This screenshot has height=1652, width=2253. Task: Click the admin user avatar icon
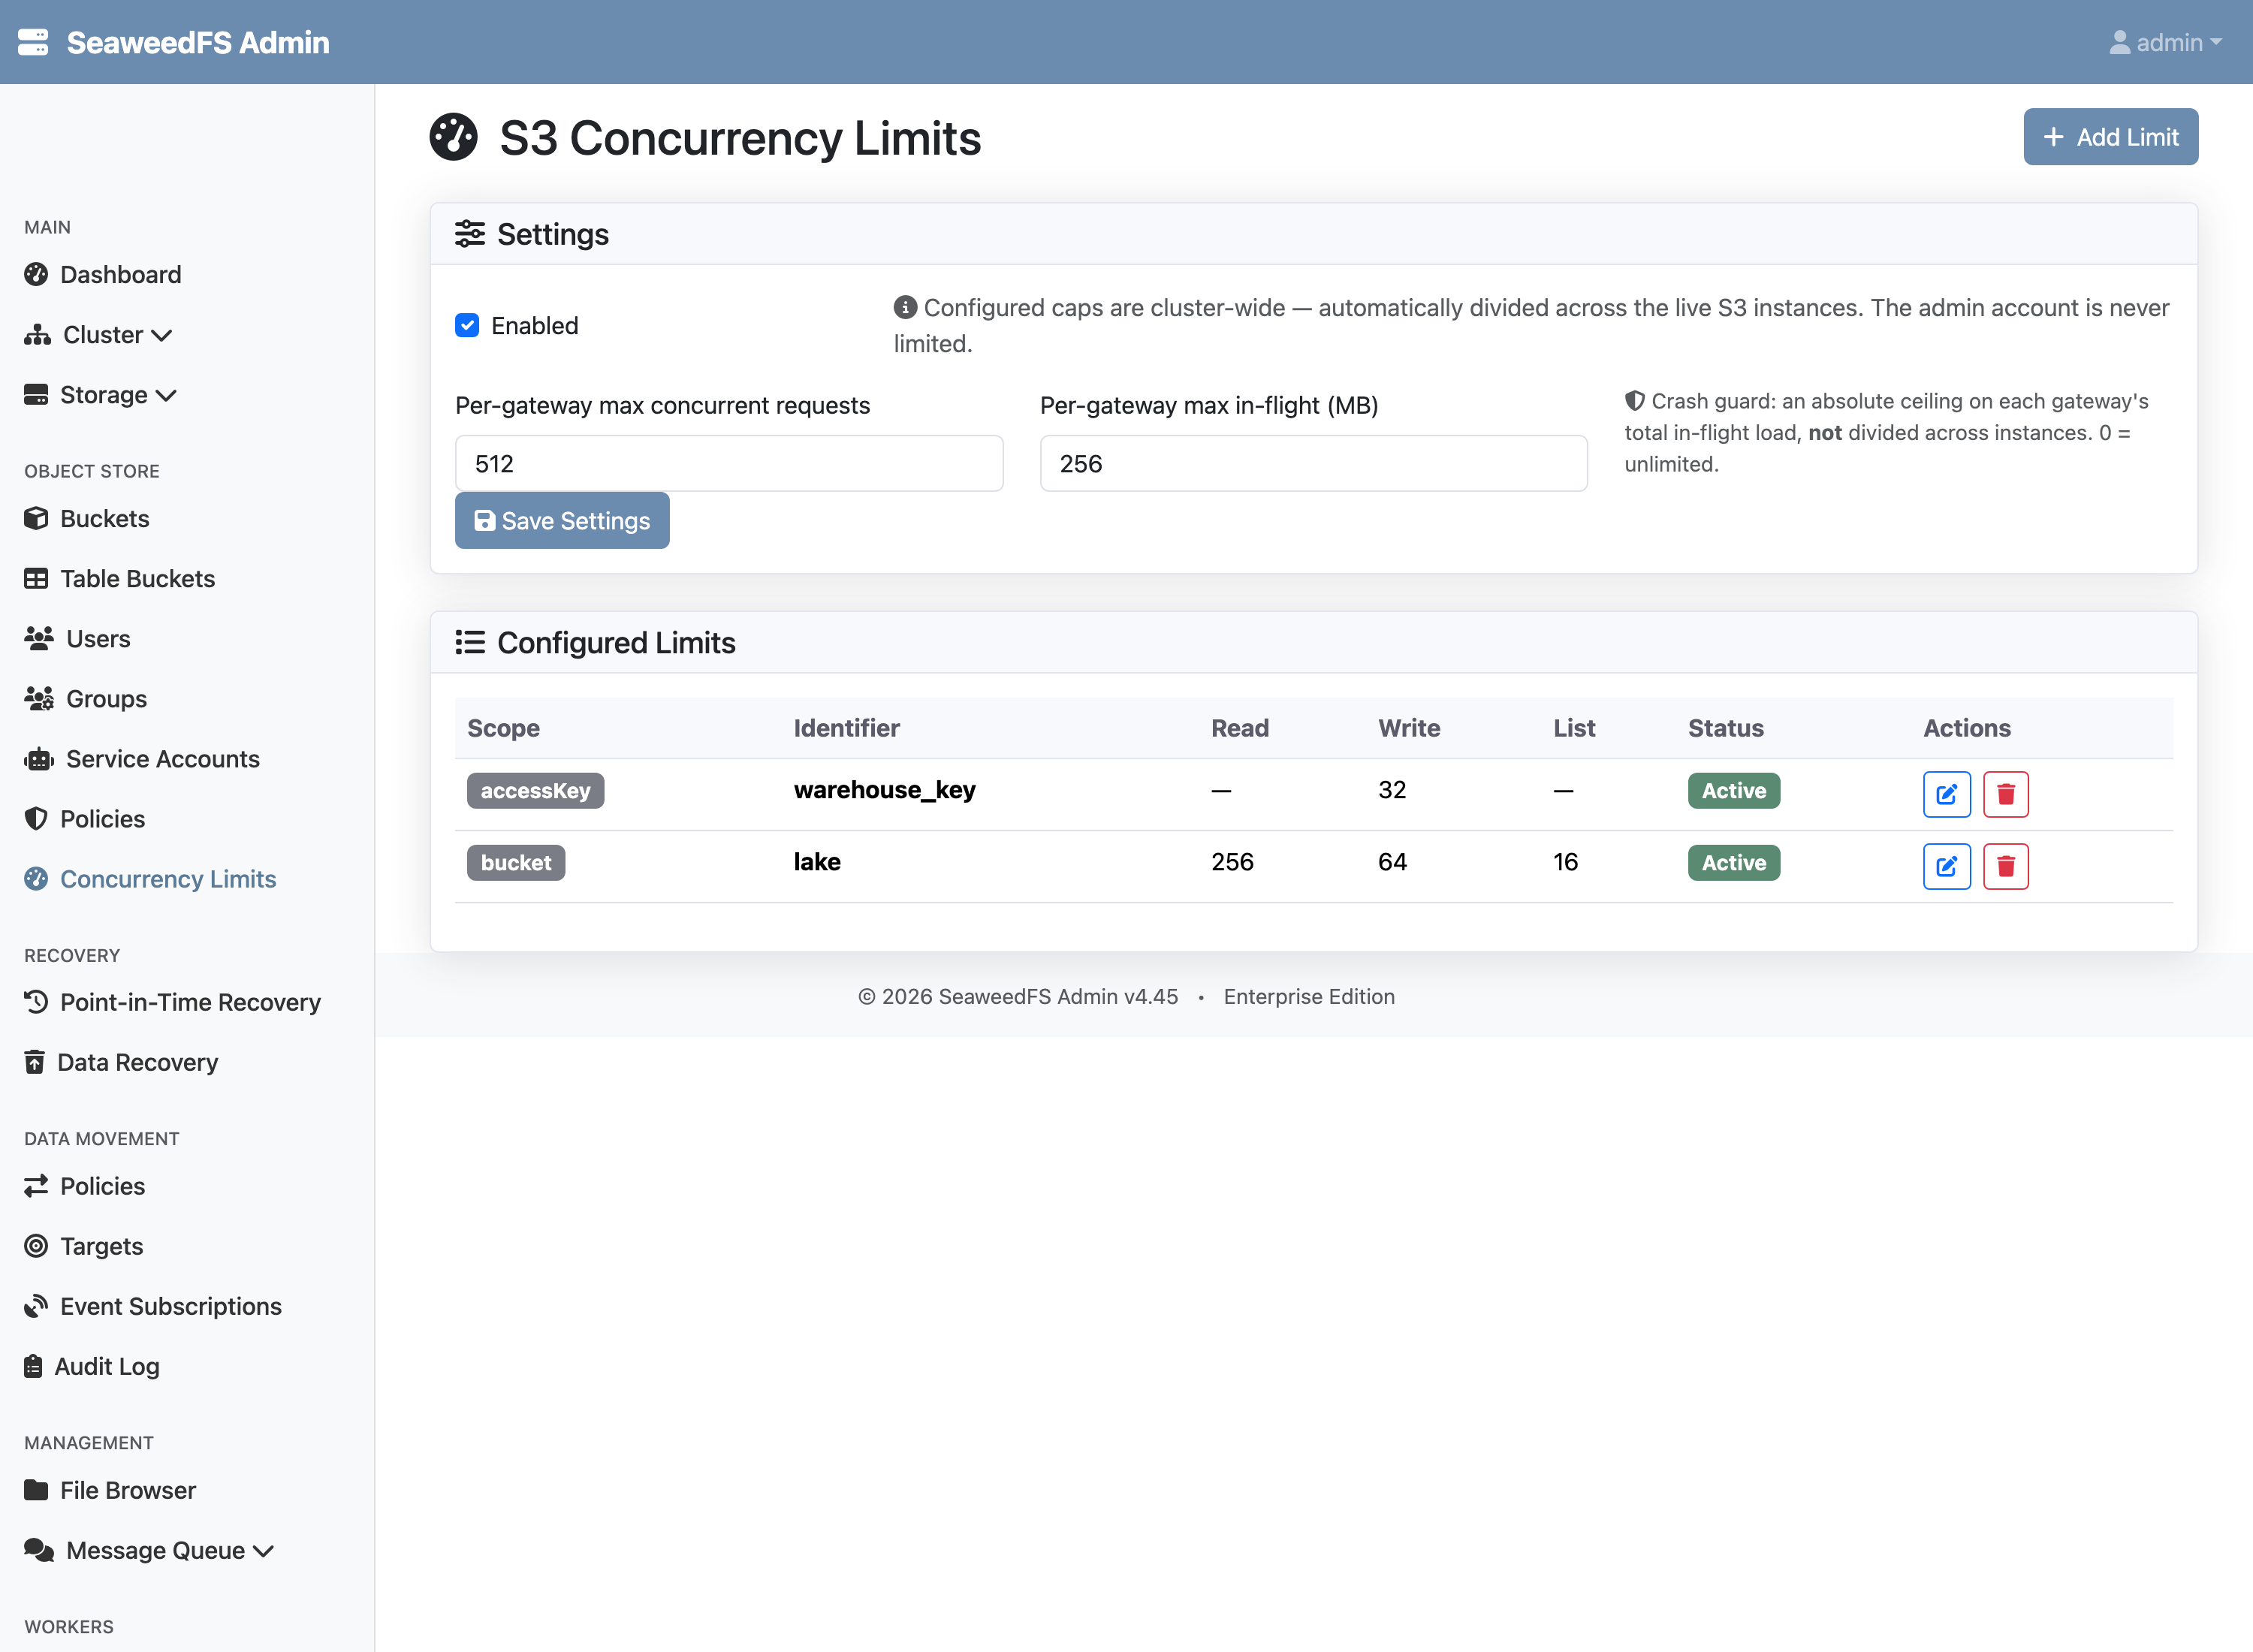[x=2119, y=42]
